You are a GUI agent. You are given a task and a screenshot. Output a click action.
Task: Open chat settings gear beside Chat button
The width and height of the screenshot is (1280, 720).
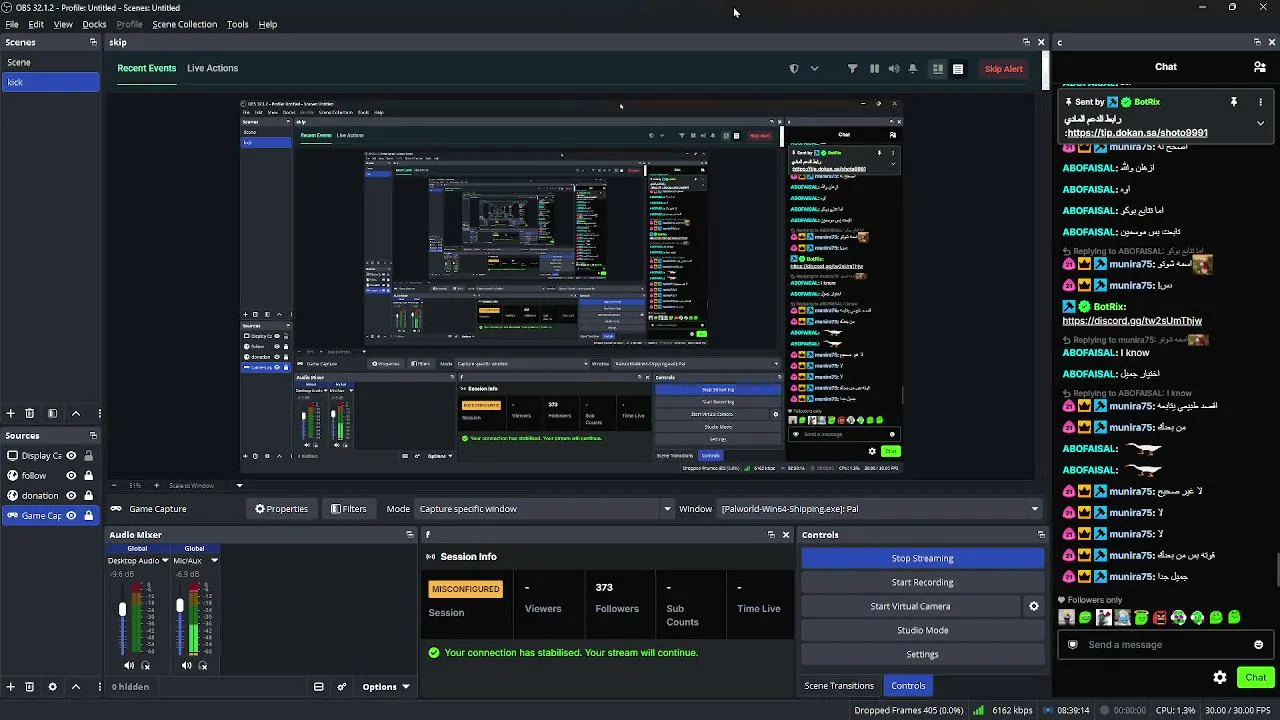coord(1220,677)
